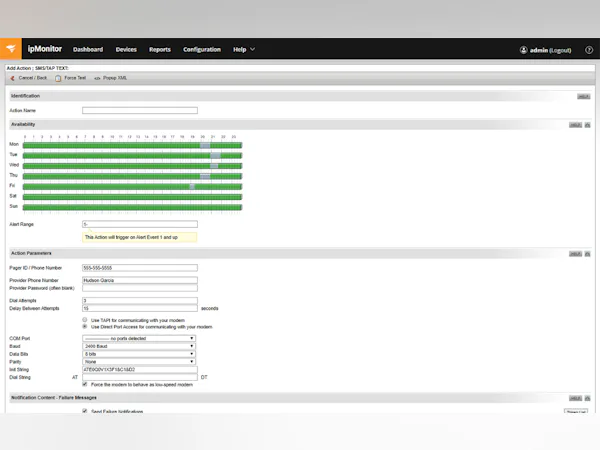Screen dimensions: 600x450
Task: Open the COM Port dropdown
Action: (139, 339)
